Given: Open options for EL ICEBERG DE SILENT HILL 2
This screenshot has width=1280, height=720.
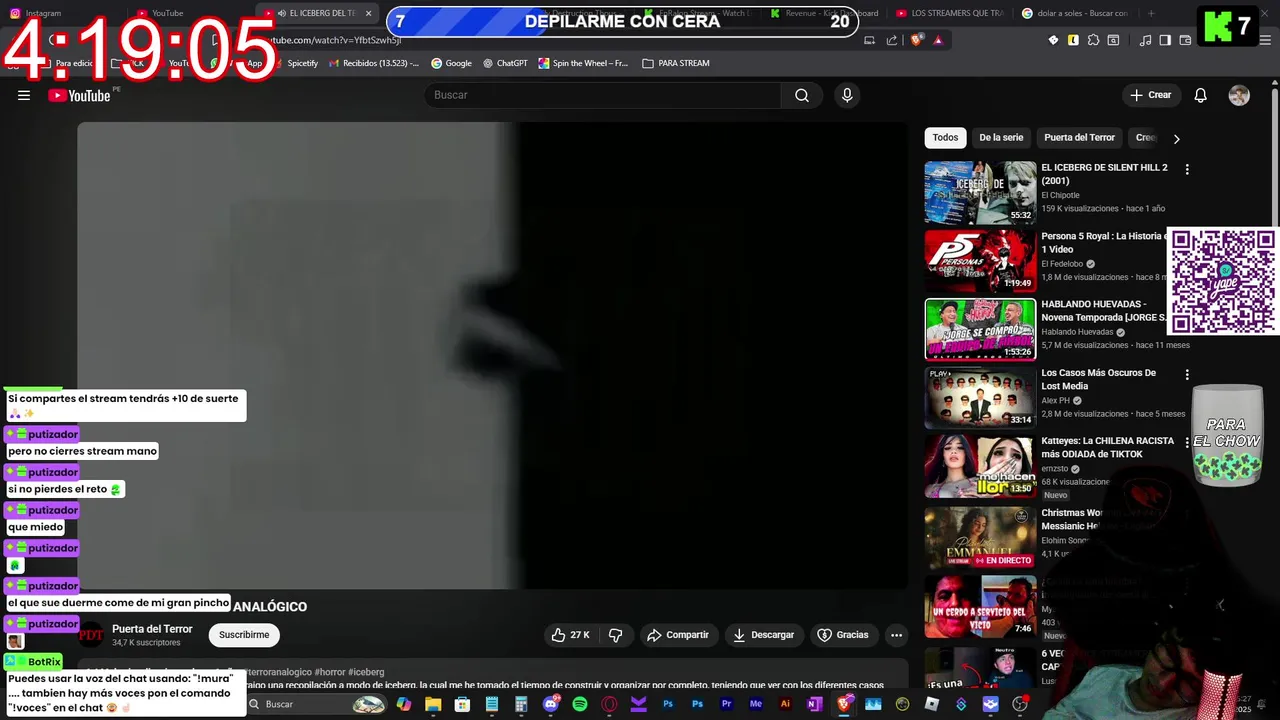Looking at the screenshot, I should tap(1187, 170).
